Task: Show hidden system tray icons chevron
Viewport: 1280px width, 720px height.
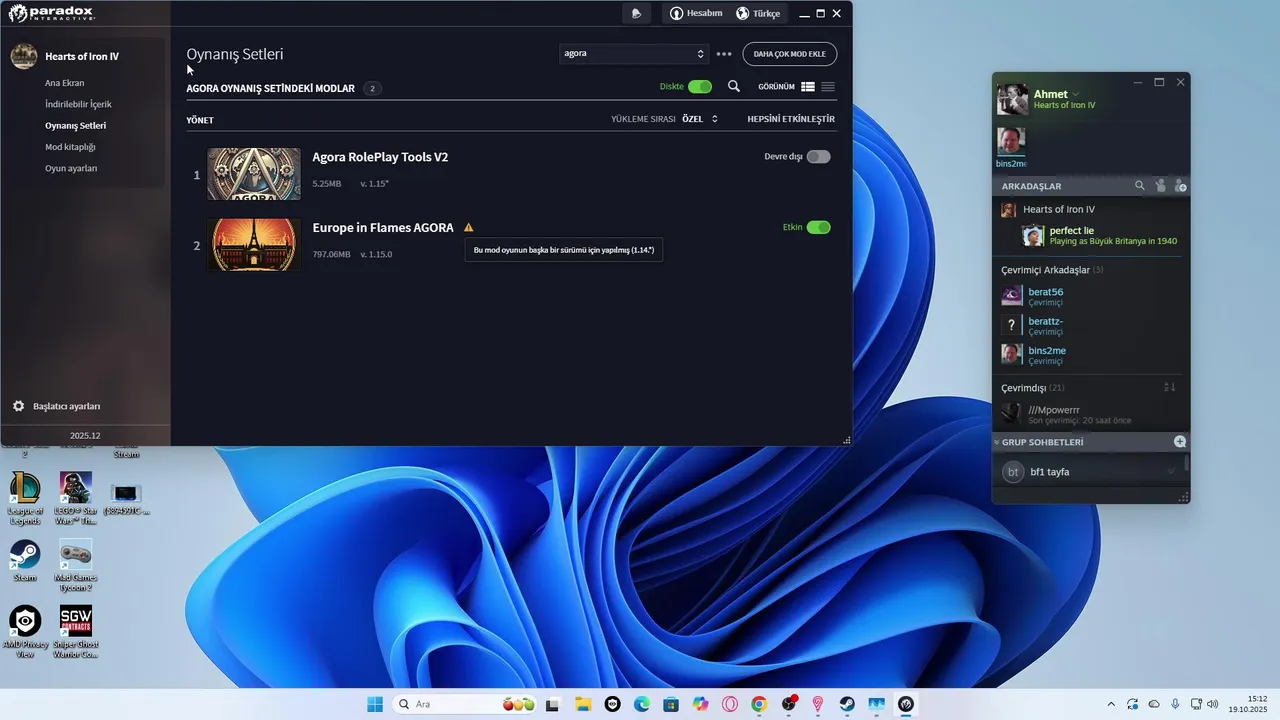Action: pyautogui.click(x=1111, y=704)
